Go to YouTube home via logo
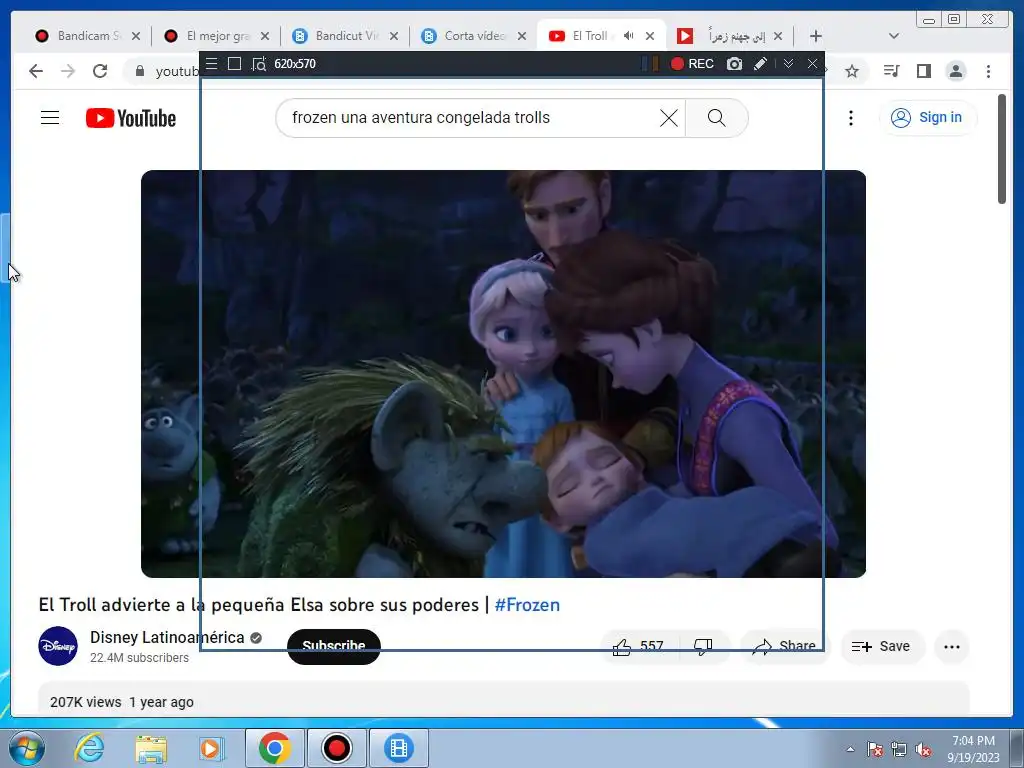This screenshot has width=1024, height=768. coord(131,118)
